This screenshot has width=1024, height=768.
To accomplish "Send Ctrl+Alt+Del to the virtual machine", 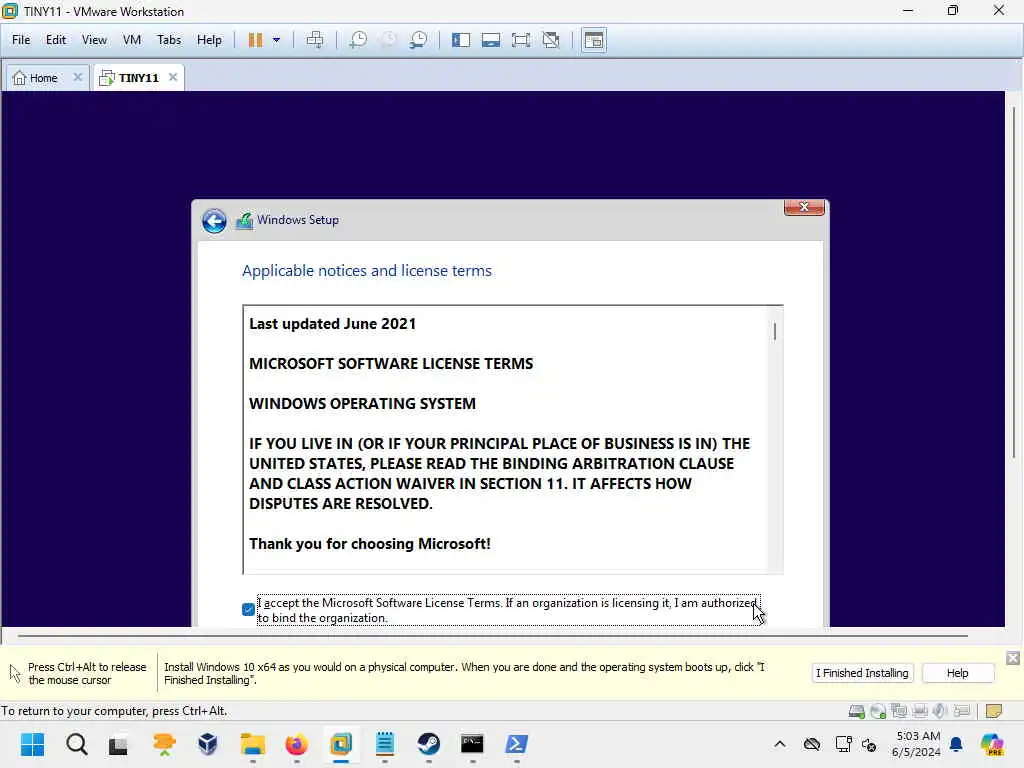I will [x=315, y=40].
